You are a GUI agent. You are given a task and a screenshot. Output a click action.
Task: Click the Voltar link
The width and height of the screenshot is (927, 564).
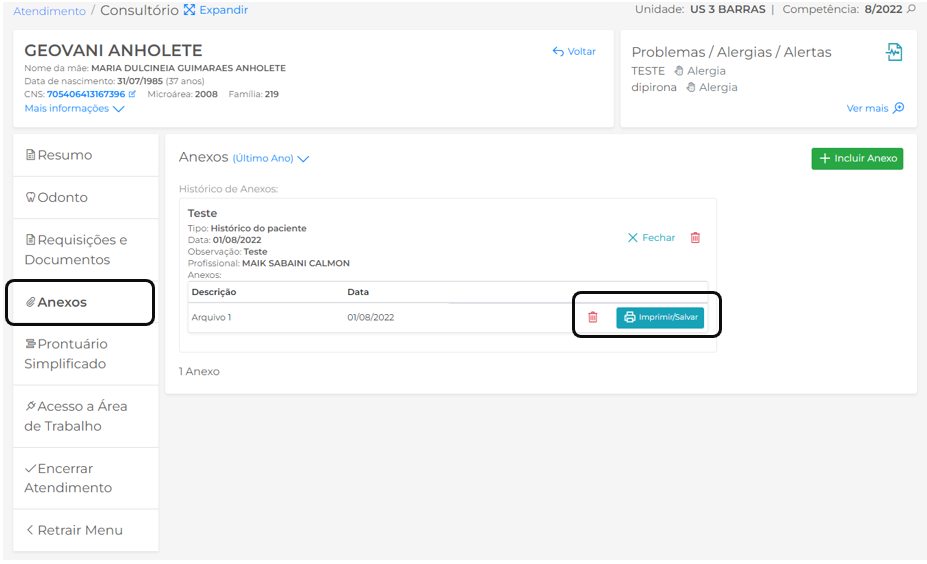574,51
